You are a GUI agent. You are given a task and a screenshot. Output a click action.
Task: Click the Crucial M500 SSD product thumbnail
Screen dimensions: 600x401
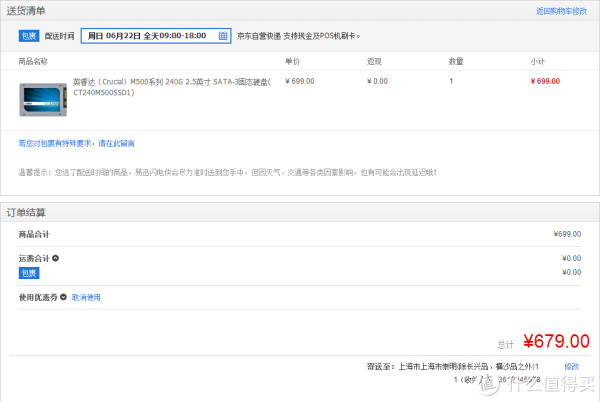click(x=43, y=99)
